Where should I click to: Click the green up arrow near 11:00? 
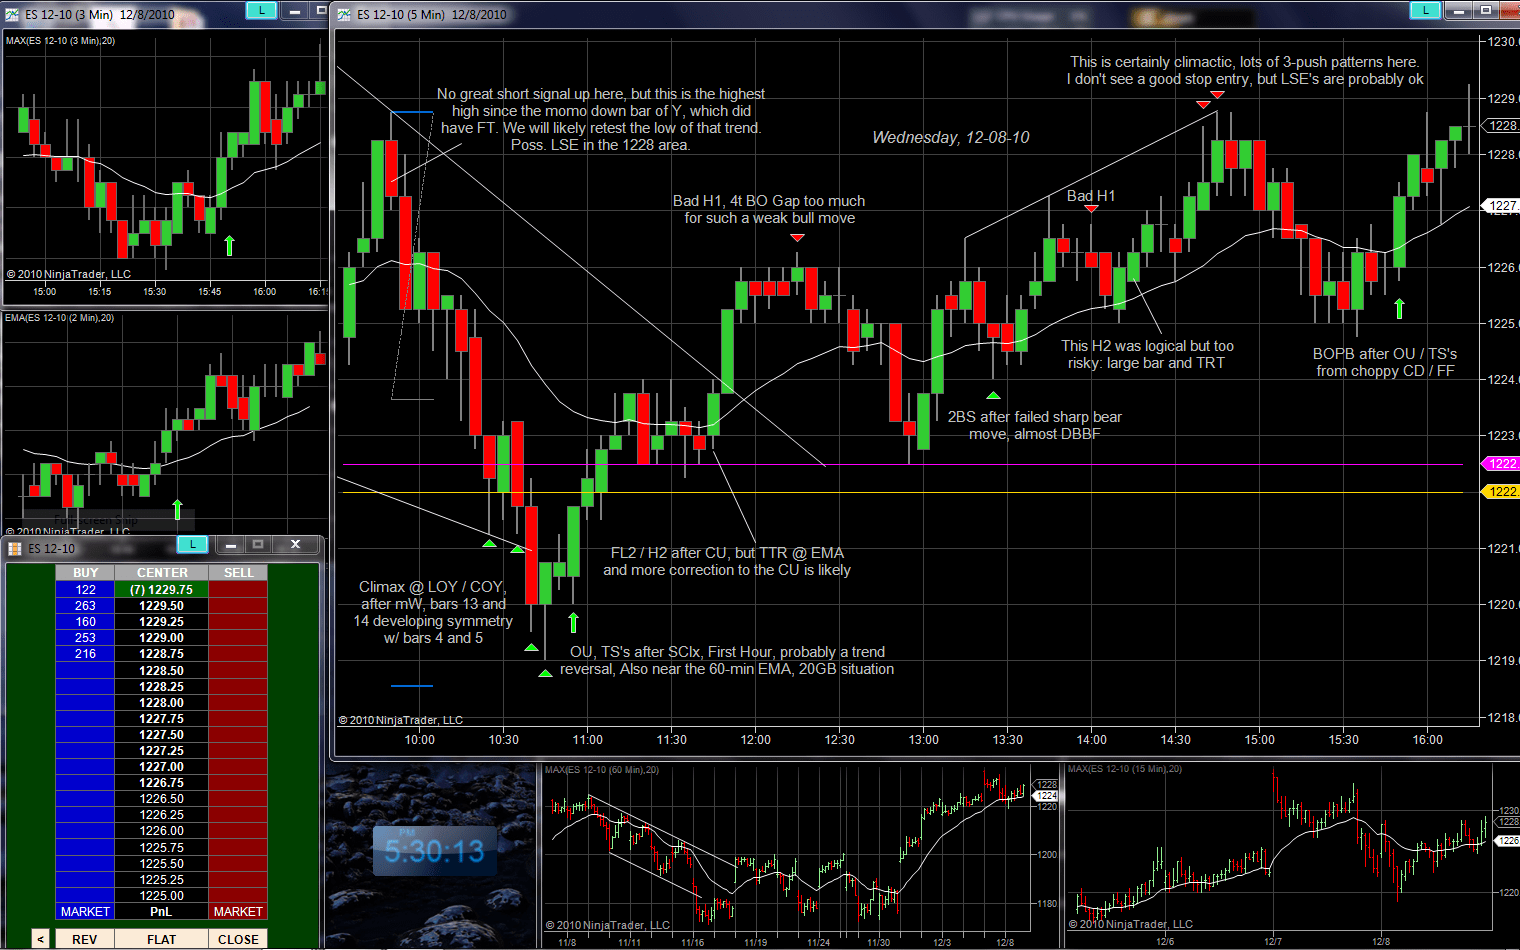(x=573, y=622)
